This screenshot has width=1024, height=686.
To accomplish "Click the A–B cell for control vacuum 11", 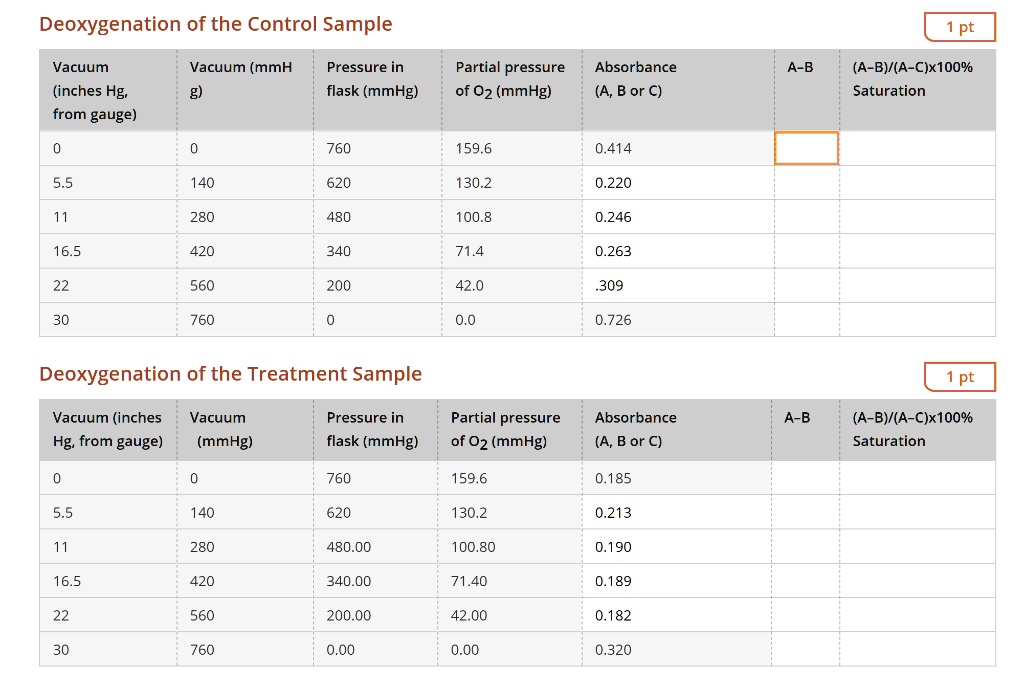I will point(806,216).
